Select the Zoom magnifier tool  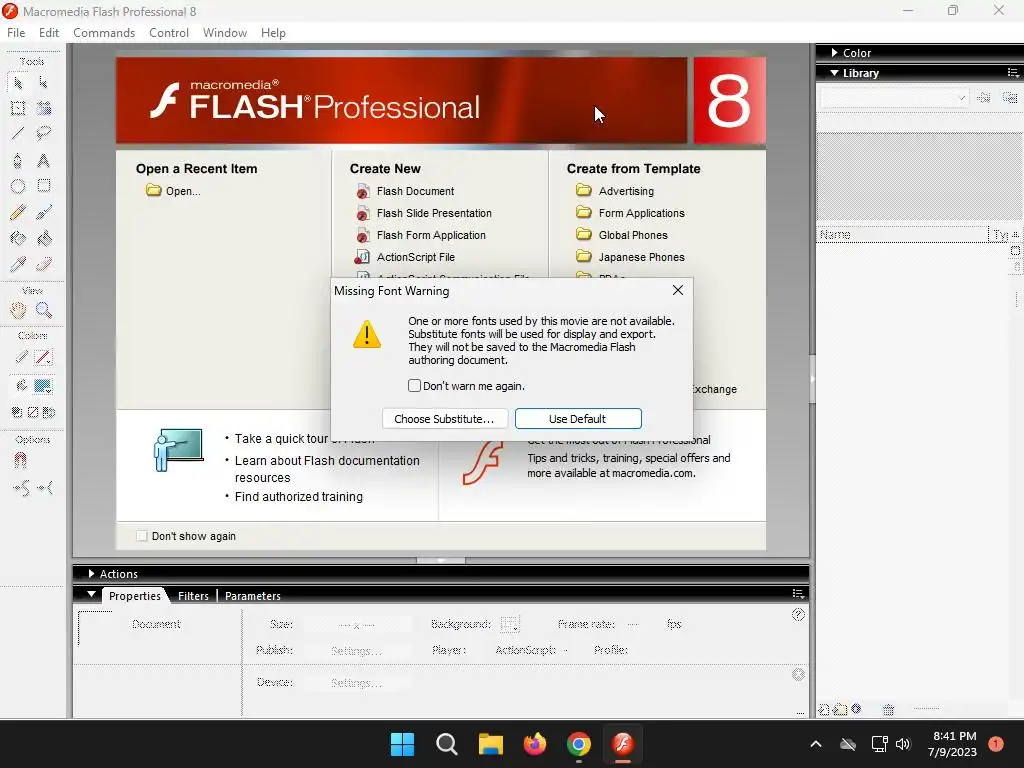click(x=44, y=310)
